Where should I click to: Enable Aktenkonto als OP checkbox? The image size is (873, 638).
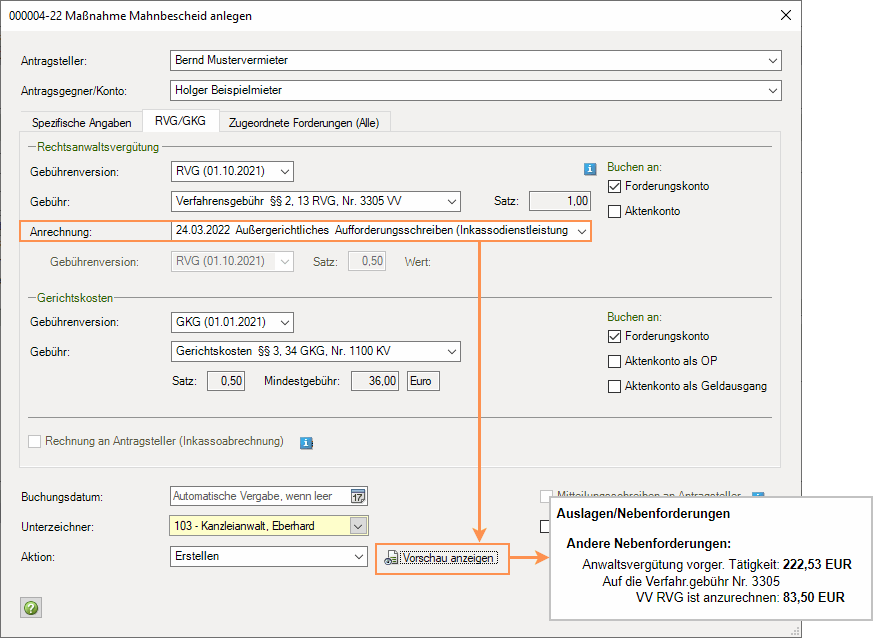614,361
